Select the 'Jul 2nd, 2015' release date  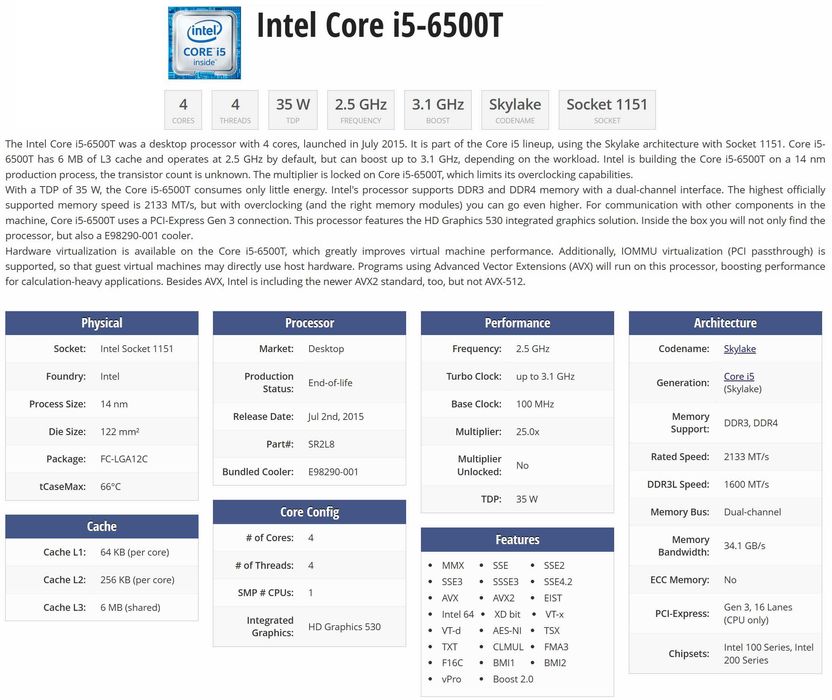tap(336, 417)
